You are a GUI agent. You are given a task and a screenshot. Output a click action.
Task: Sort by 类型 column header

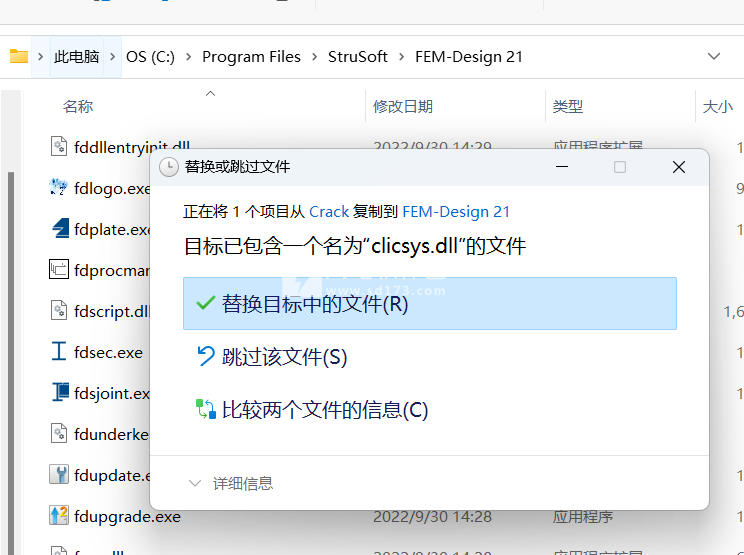point(567,106)
